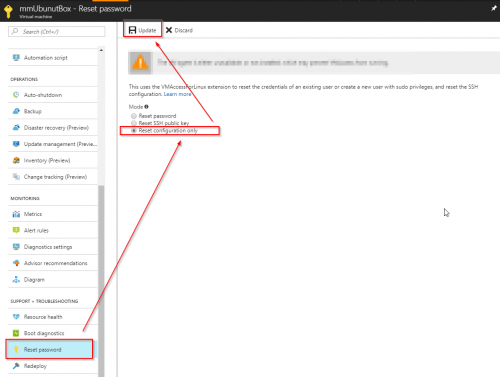Viewport: 500px width, 377px height.
Task: Click the Metrics chart icon
Action: tap(16, 214)
